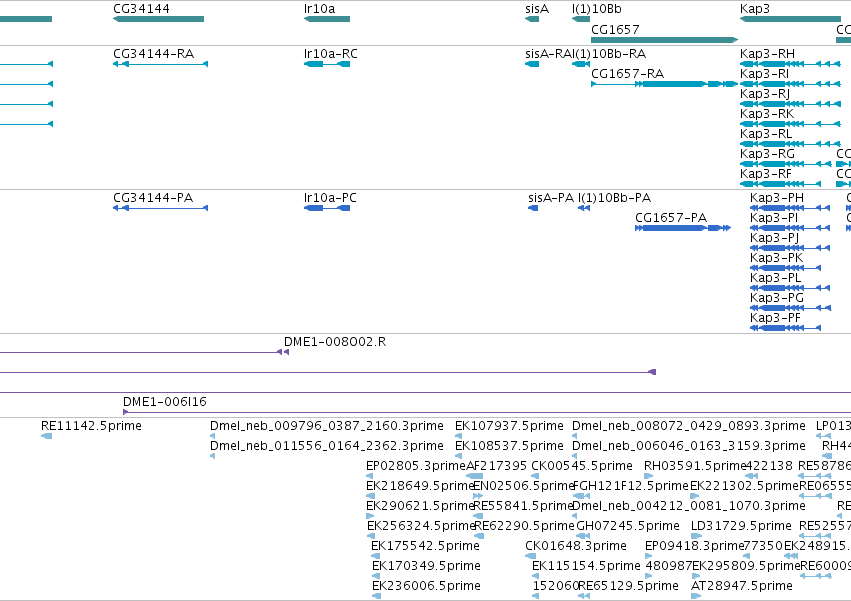Select the Kap3 gene label

[x=754, y=9]
